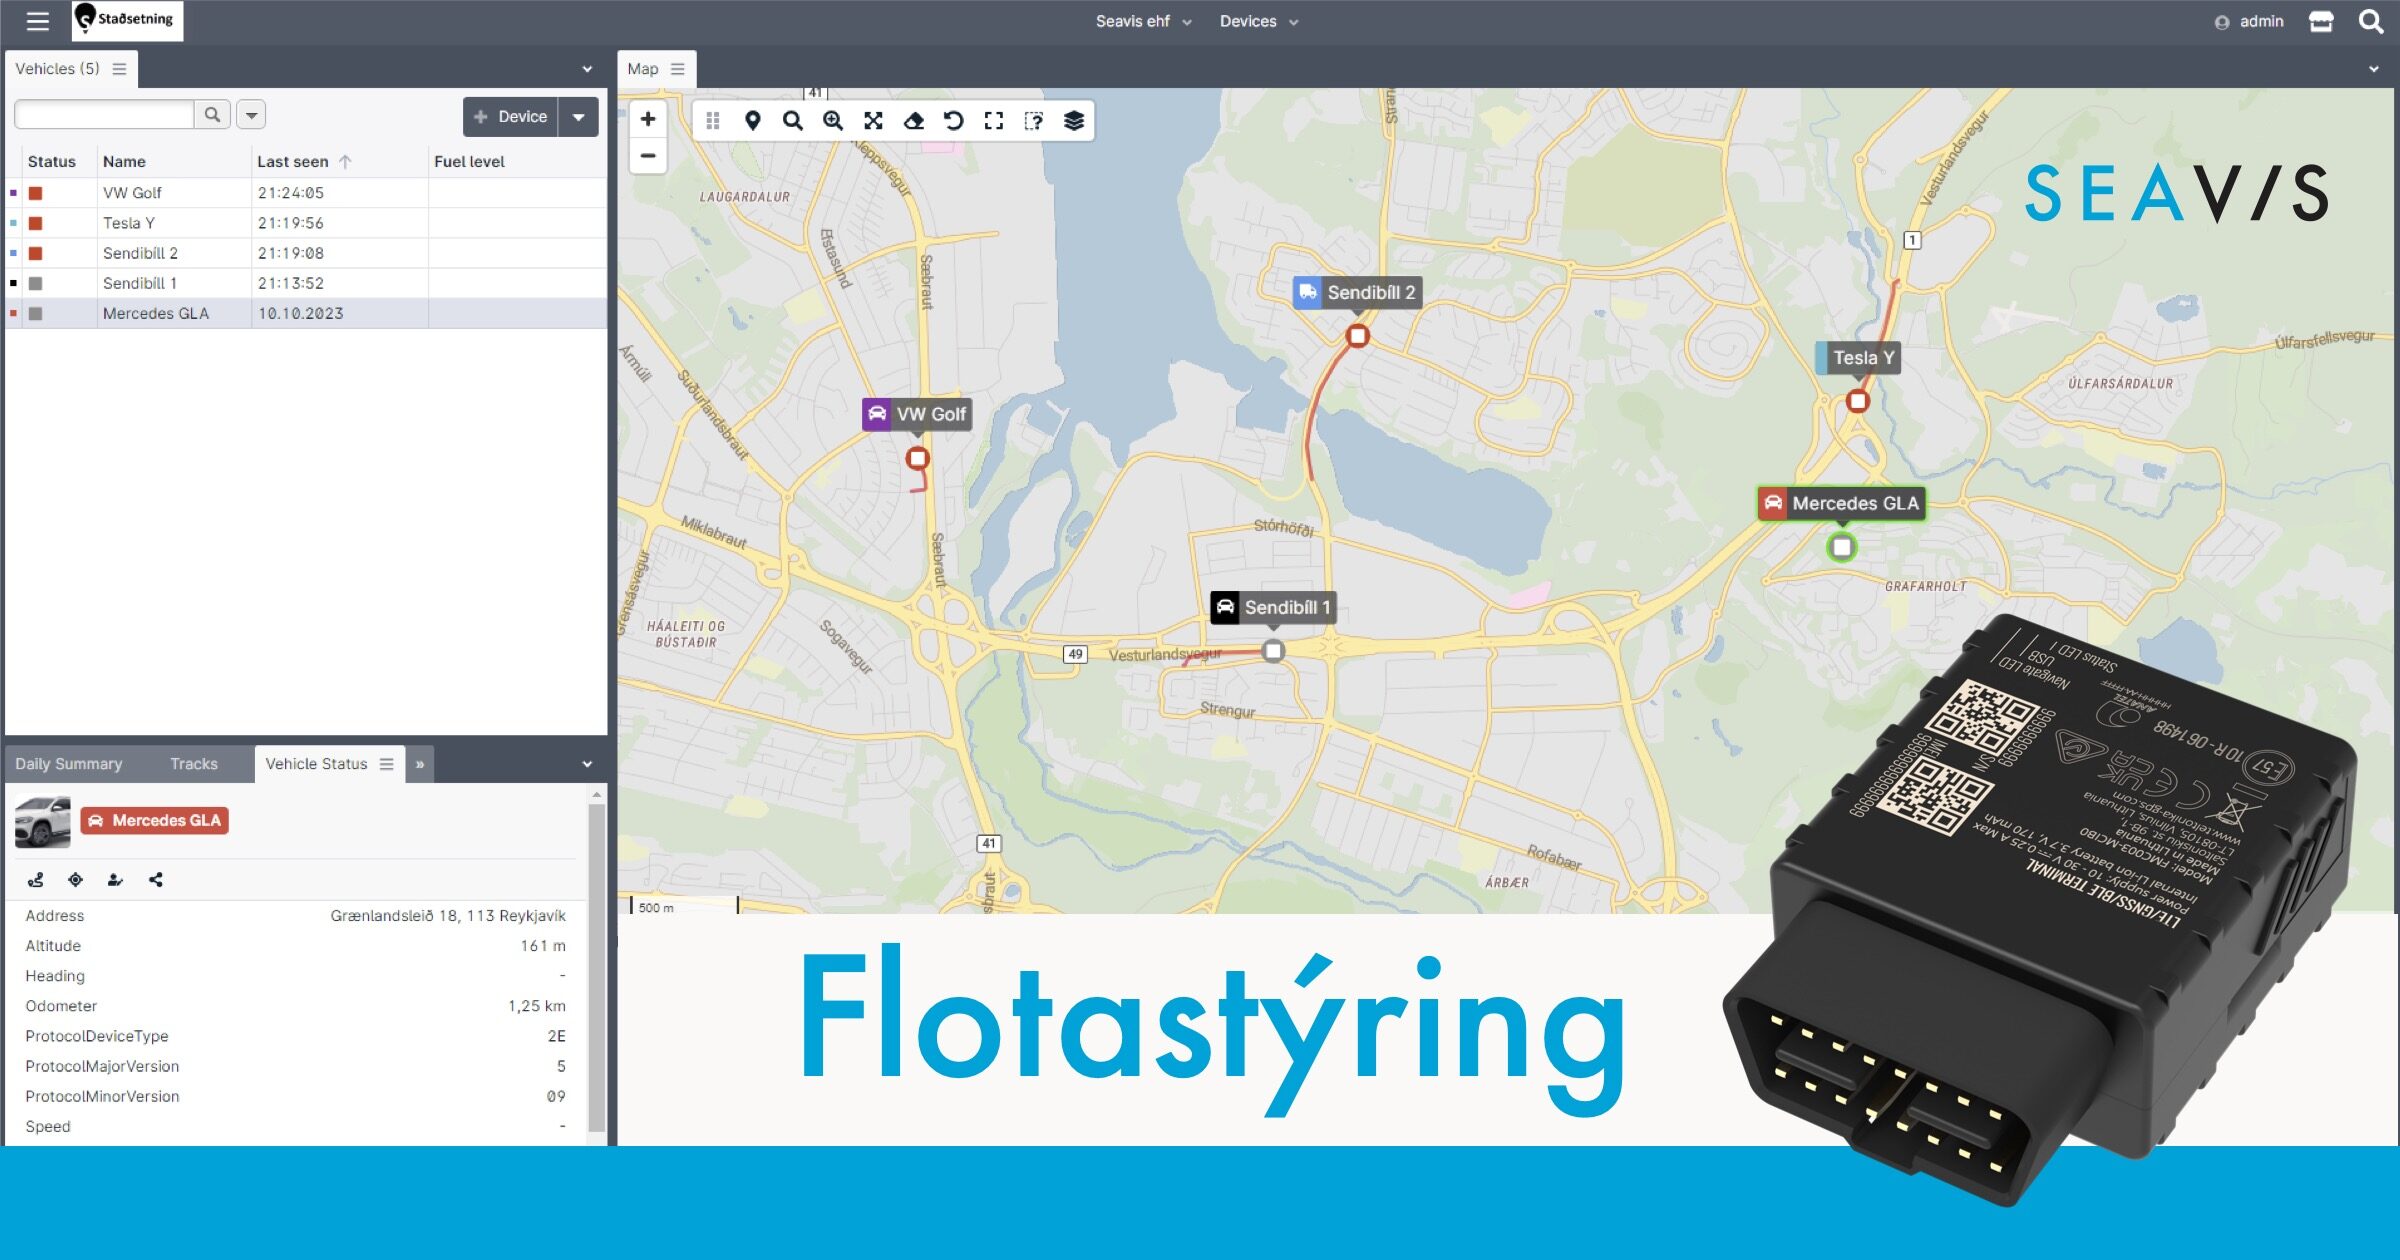Click the zoom in button on map
Screen dimensions: 2400x1260
coord(649,119)
